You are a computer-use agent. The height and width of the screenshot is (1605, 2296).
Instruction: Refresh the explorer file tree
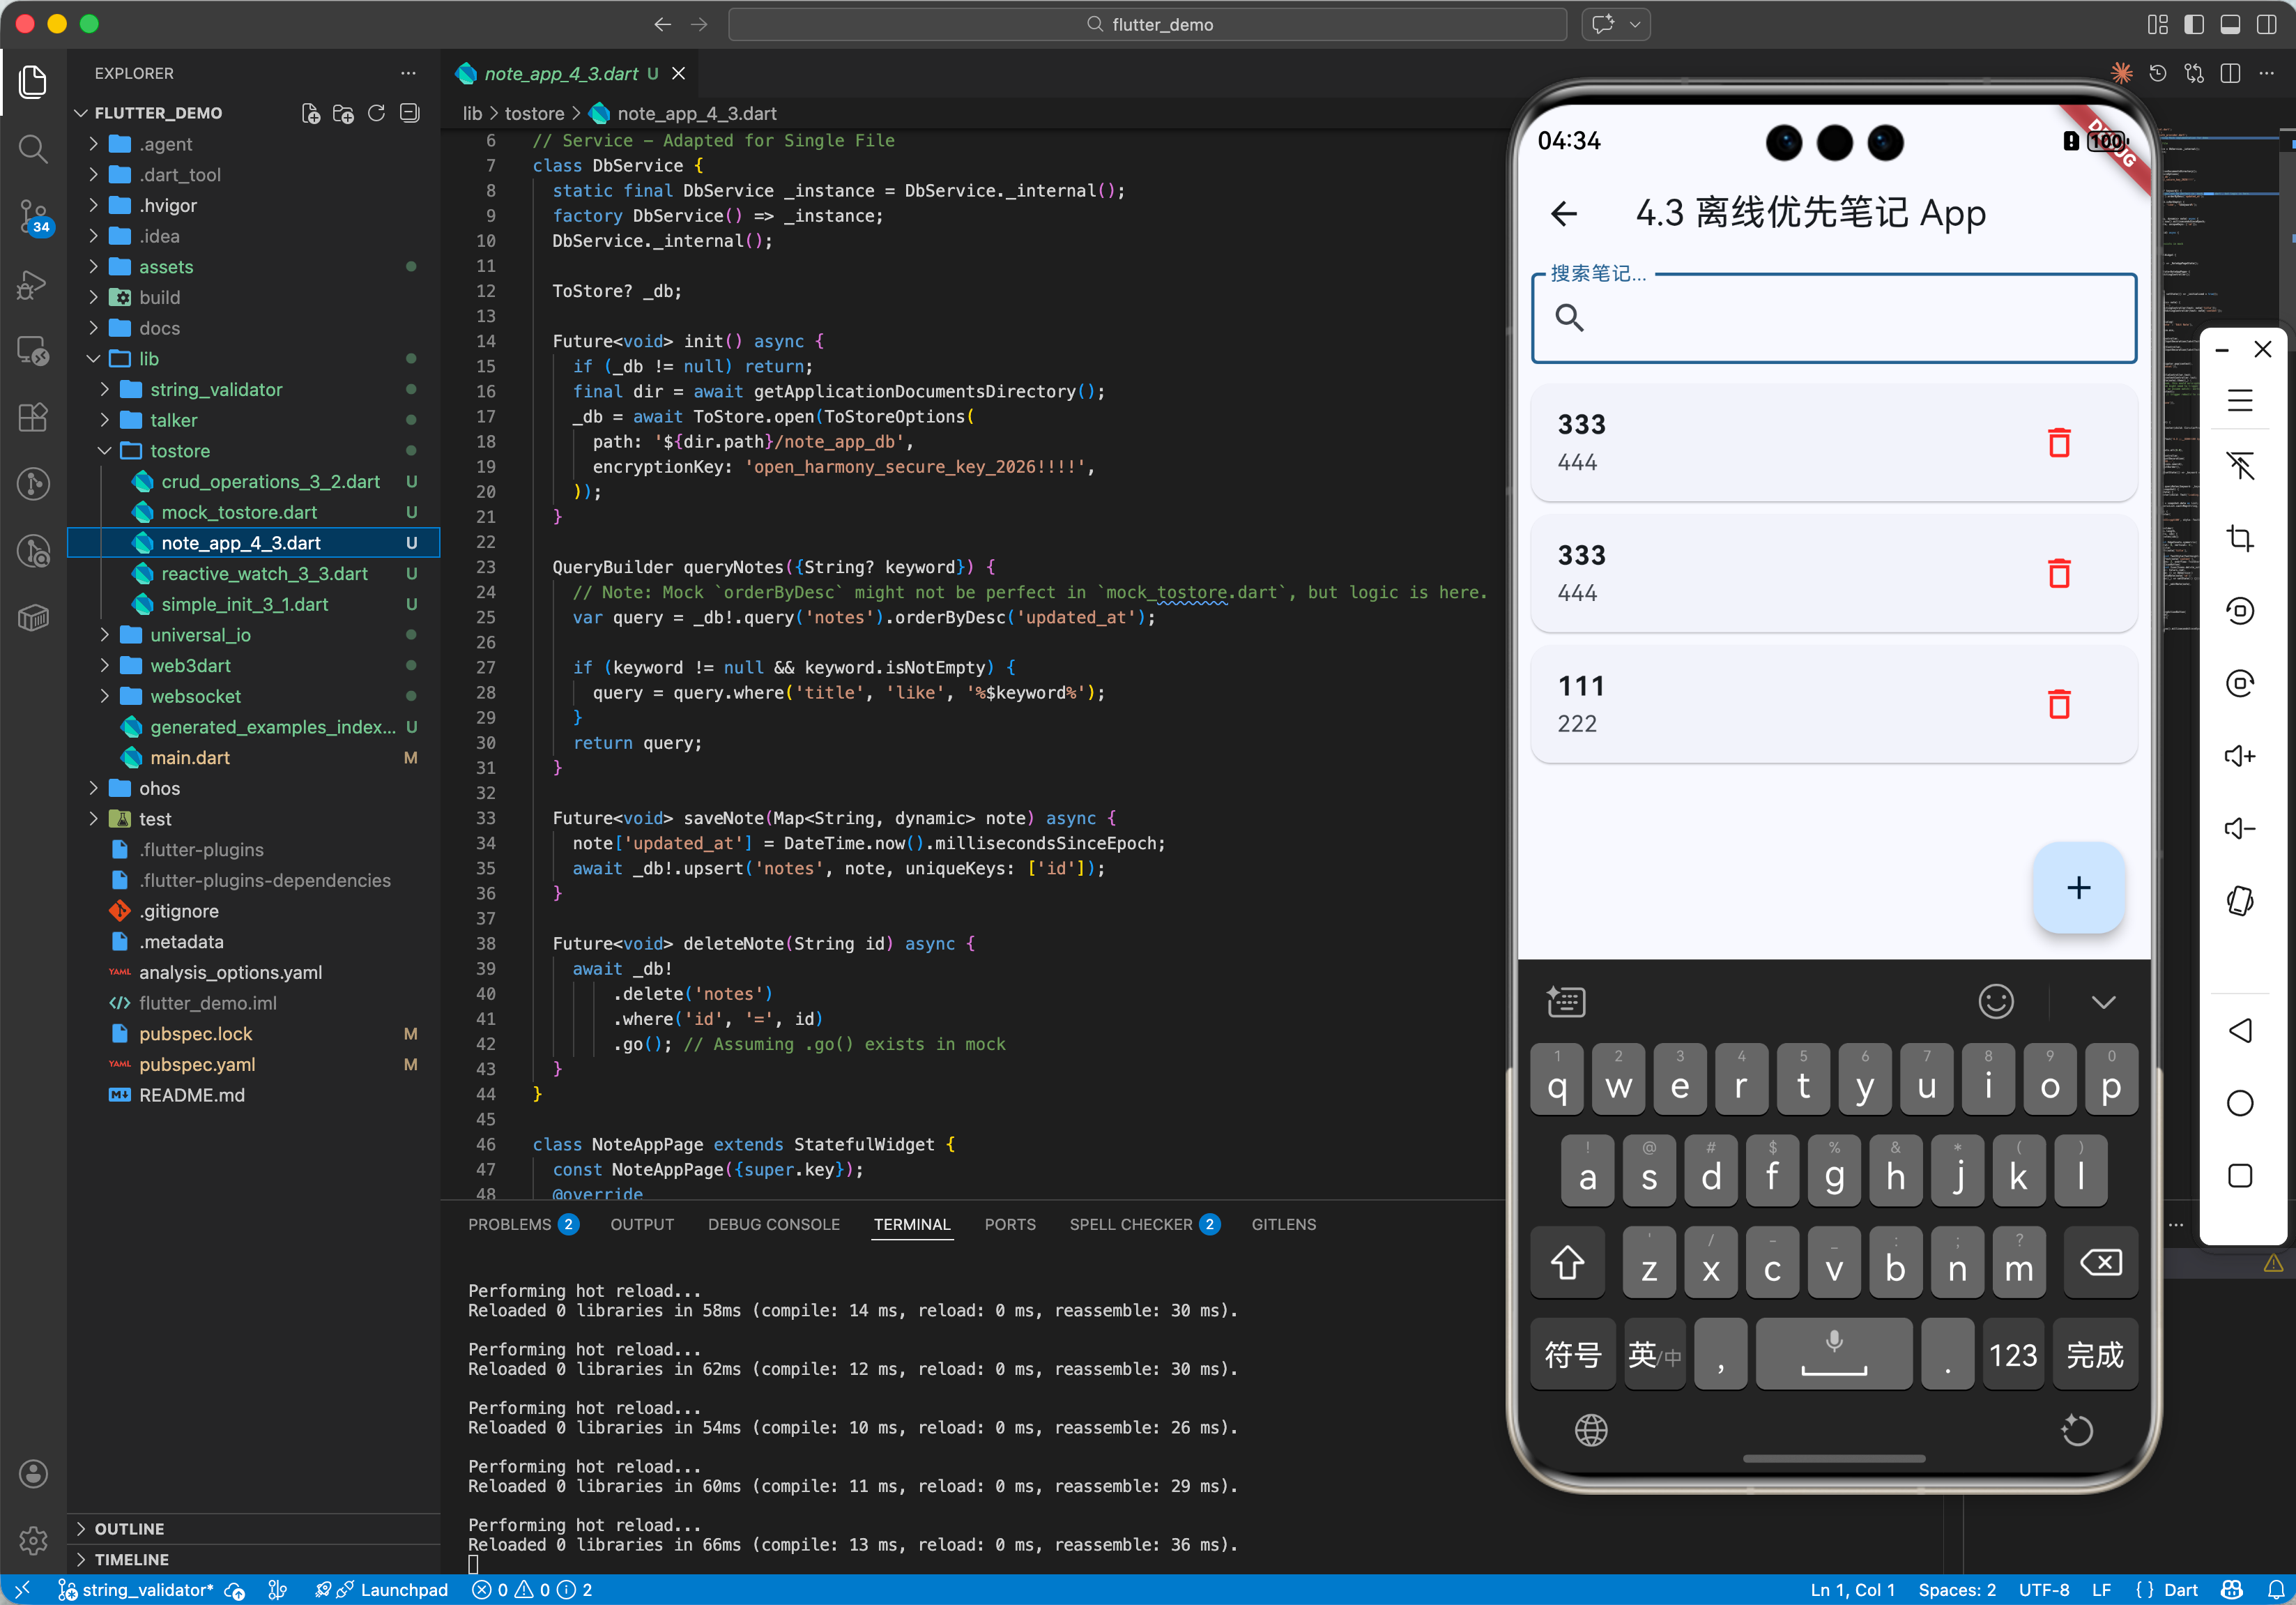pyautogui.click(x=376, y=113)
